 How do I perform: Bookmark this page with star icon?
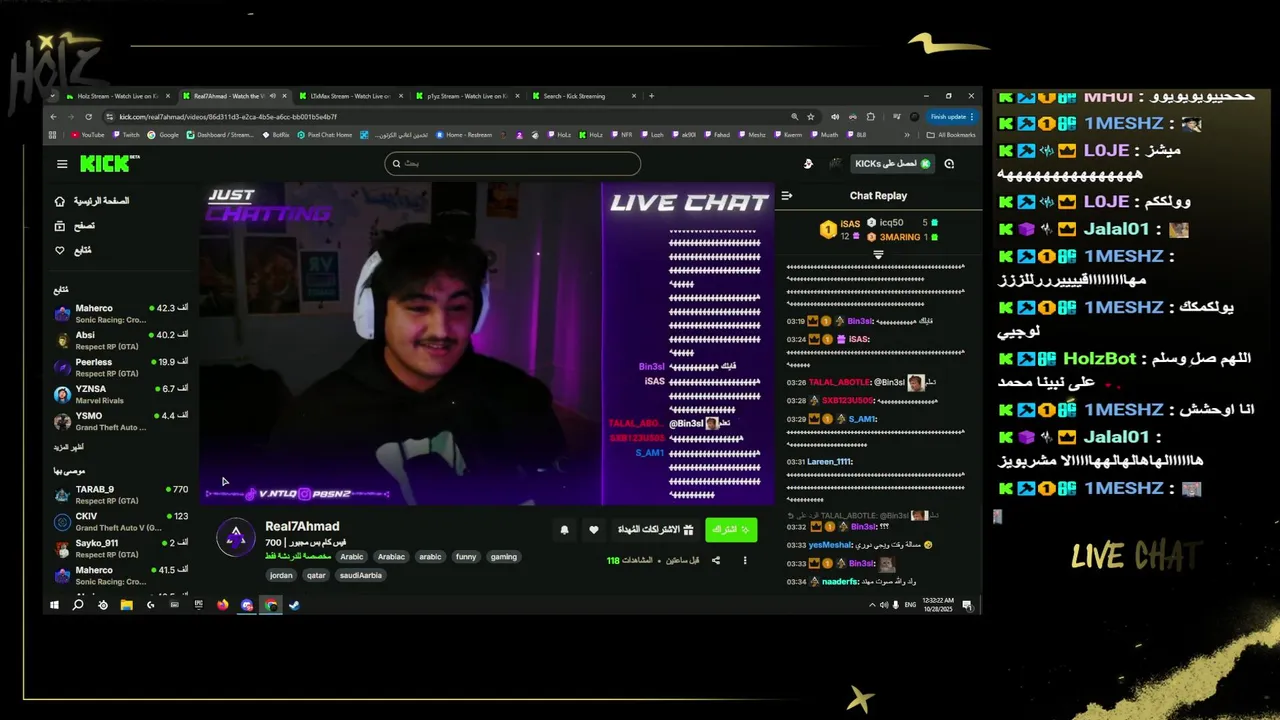pyautogui.click(x=811, y=117)
